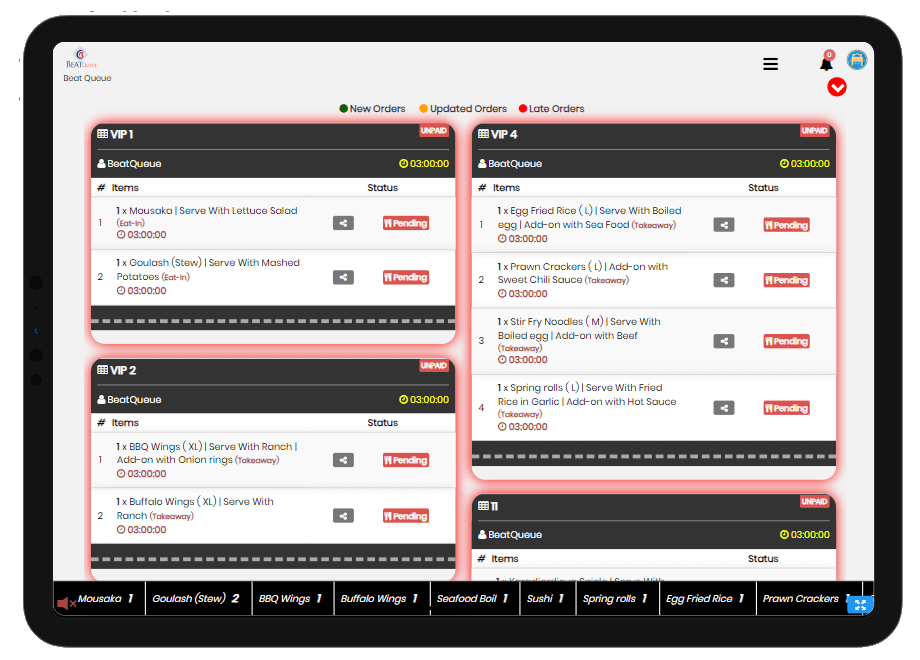Click the user profile avatar

click(x=857, y=60)
